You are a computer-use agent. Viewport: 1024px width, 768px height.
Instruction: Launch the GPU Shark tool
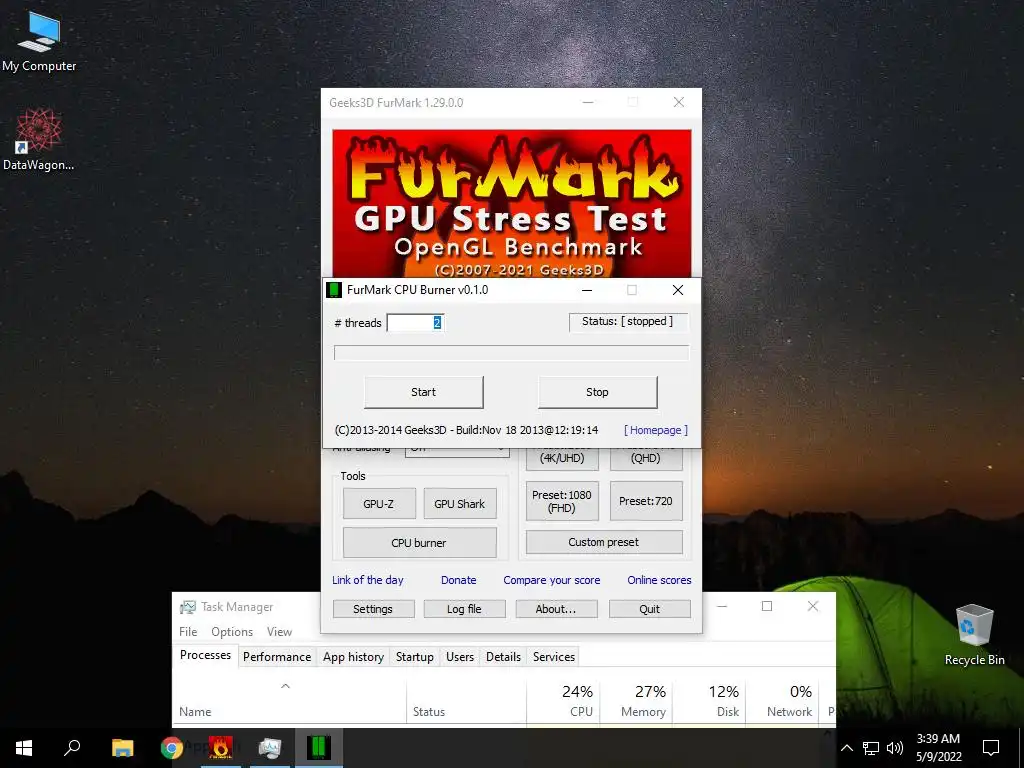pyautogui.click(x=459, y=504)
